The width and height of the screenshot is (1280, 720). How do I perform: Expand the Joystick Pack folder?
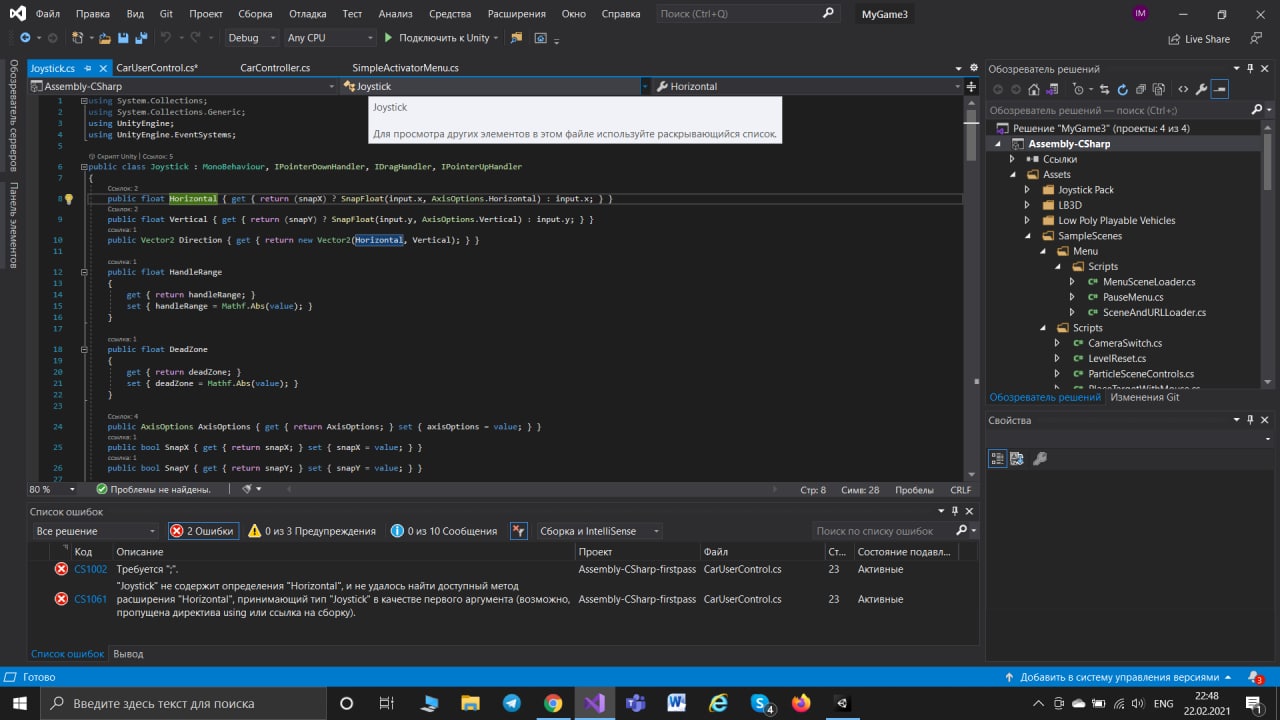(1027, 190)
